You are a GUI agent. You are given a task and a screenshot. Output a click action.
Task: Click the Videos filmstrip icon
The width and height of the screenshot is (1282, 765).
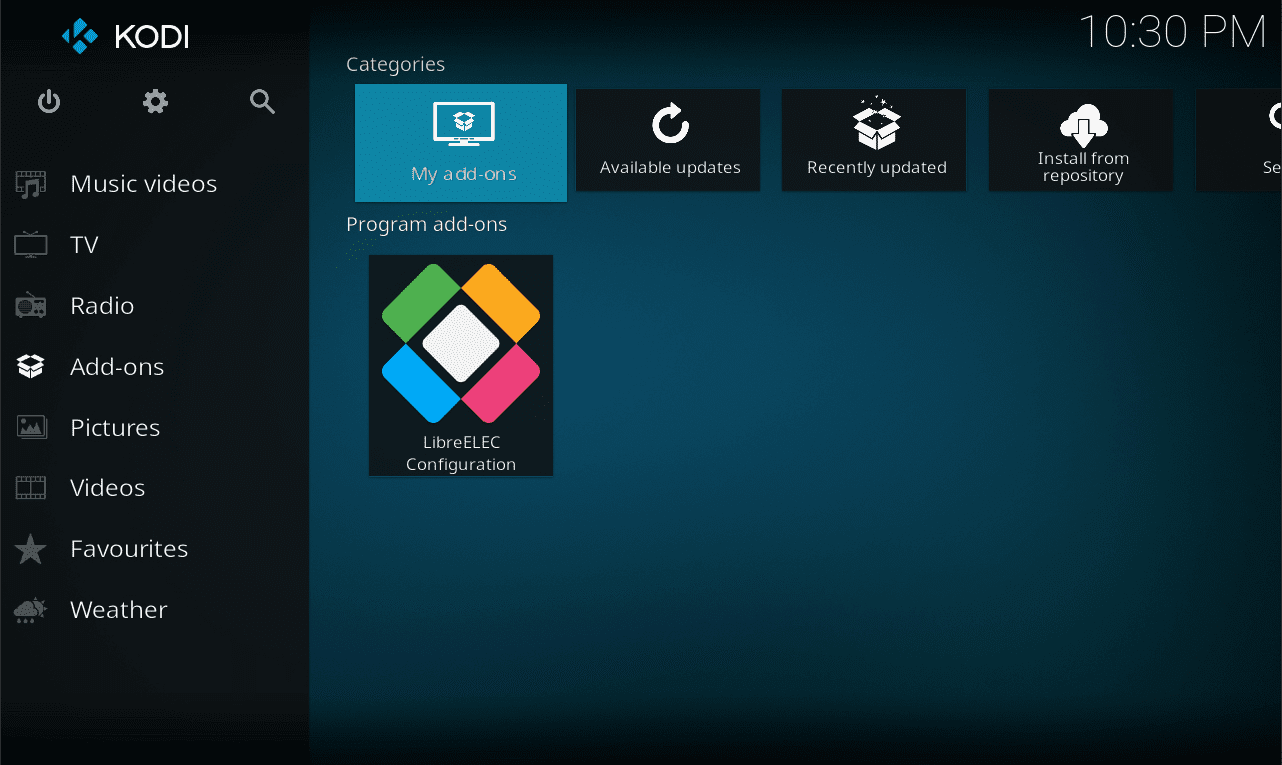(x=31, y=488)
